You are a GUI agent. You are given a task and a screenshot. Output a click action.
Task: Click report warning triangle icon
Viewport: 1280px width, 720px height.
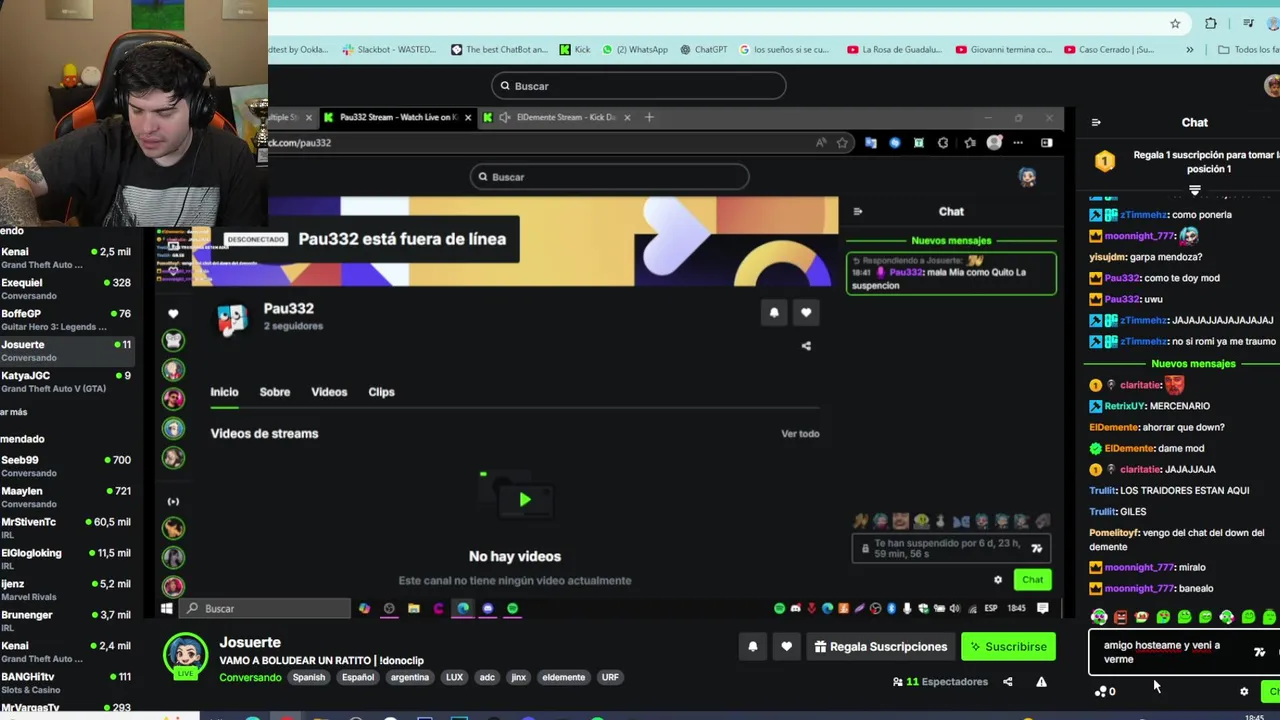(x=1041, y=682)
